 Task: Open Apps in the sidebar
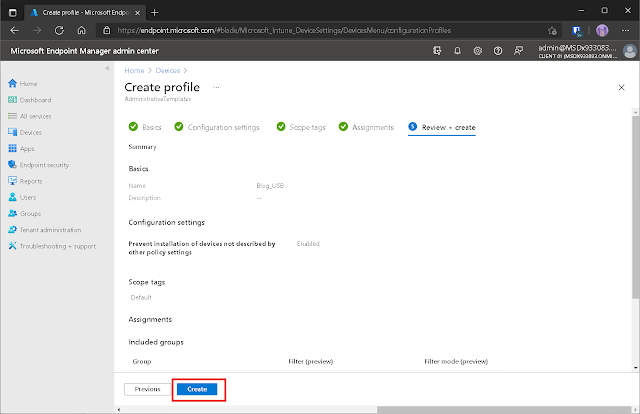pos(21,149)
